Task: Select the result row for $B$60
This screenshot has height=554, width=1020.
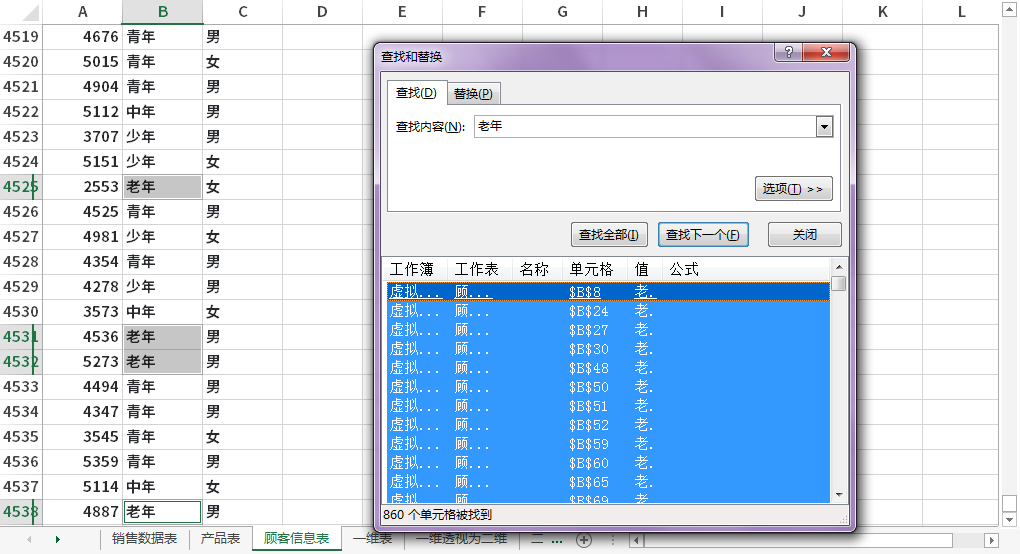Action: coord(608,463)
